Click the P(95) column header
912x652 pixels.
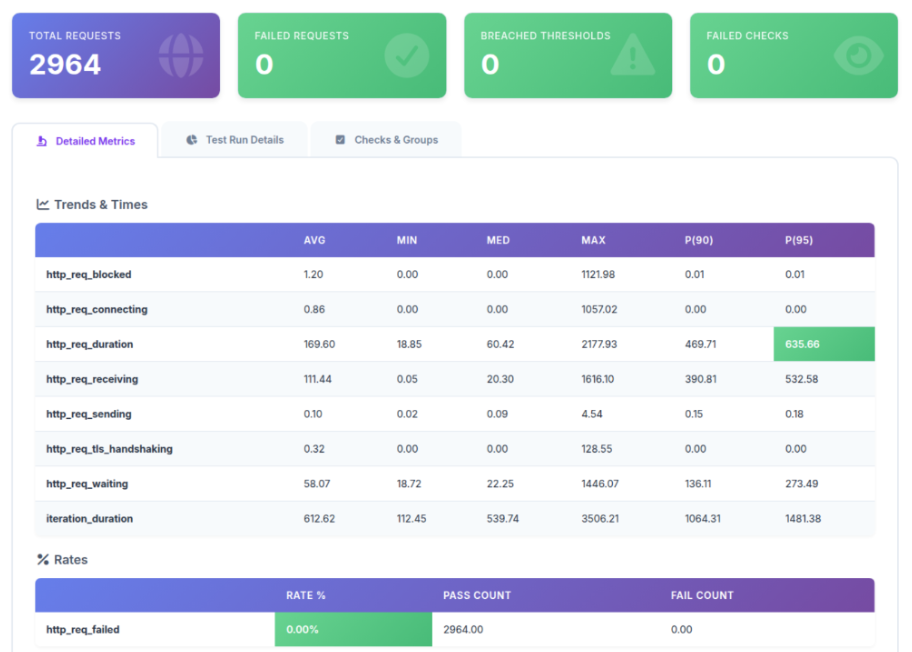[799, 240]
